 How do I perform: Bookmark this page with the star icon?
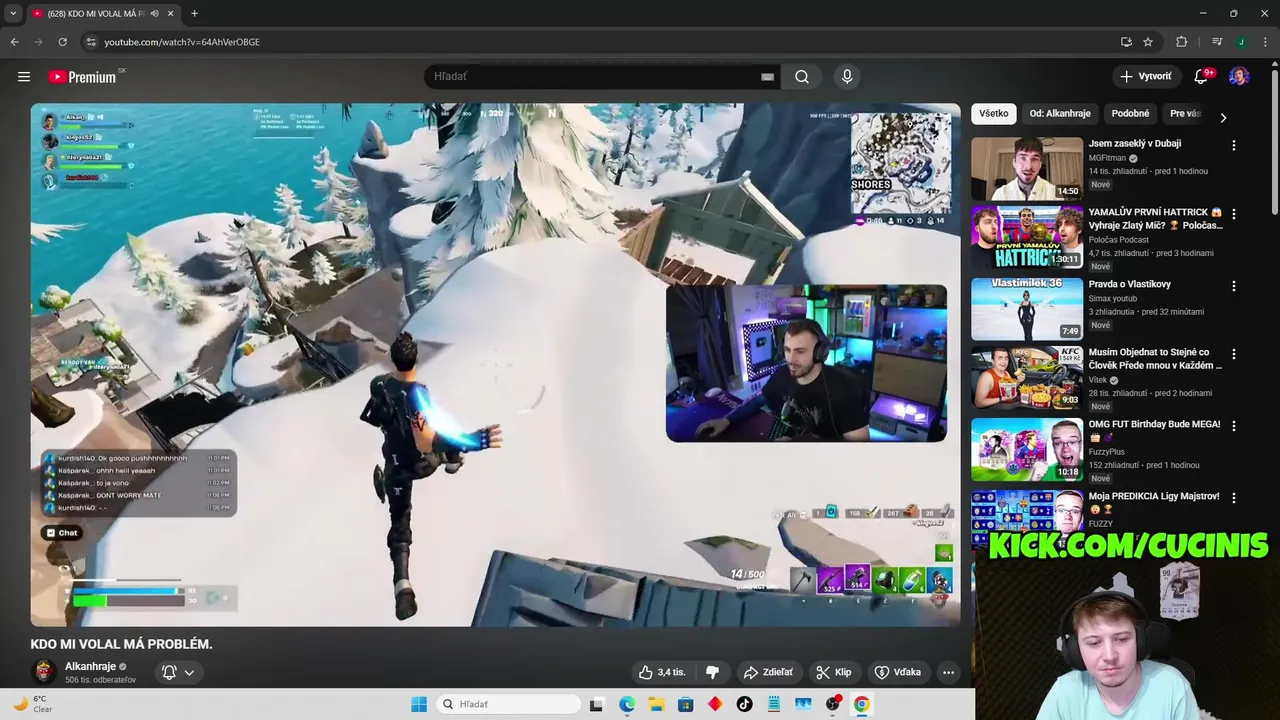(x=1148, y=42)
